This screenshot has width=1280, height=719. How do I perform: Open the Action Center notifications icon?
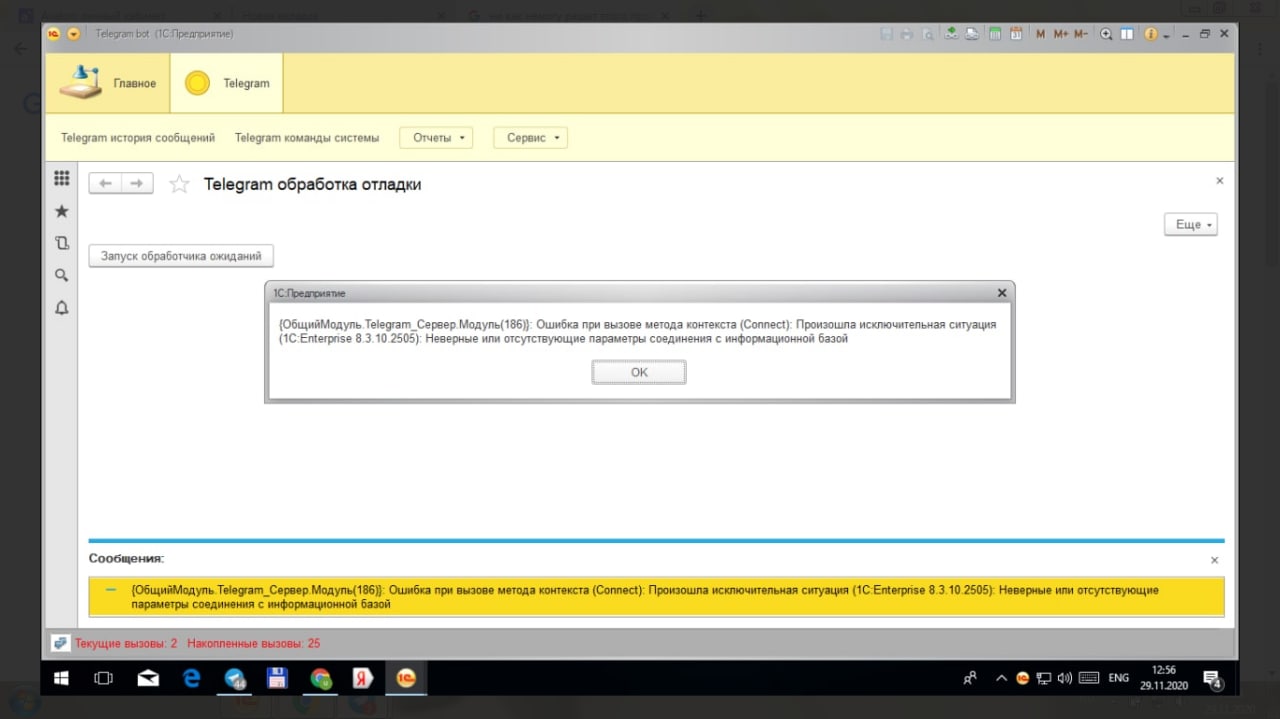[1212, 679]
